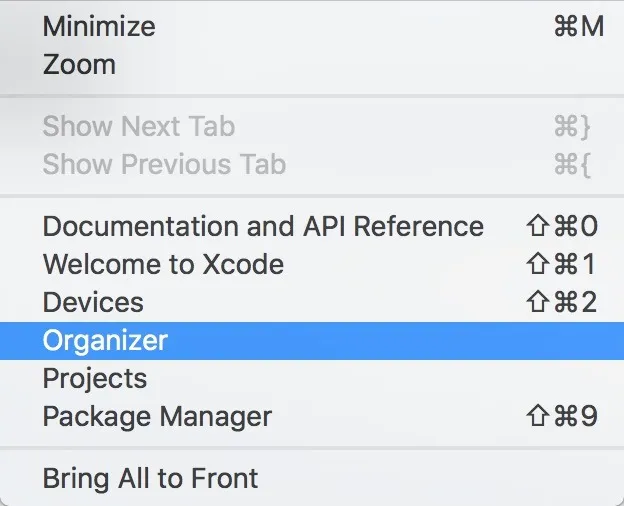Image resolution: width=624 pixels, height=506 pixels.
Task: Open the Welcome to Xcode window
Action: click(x=163, y=265)
